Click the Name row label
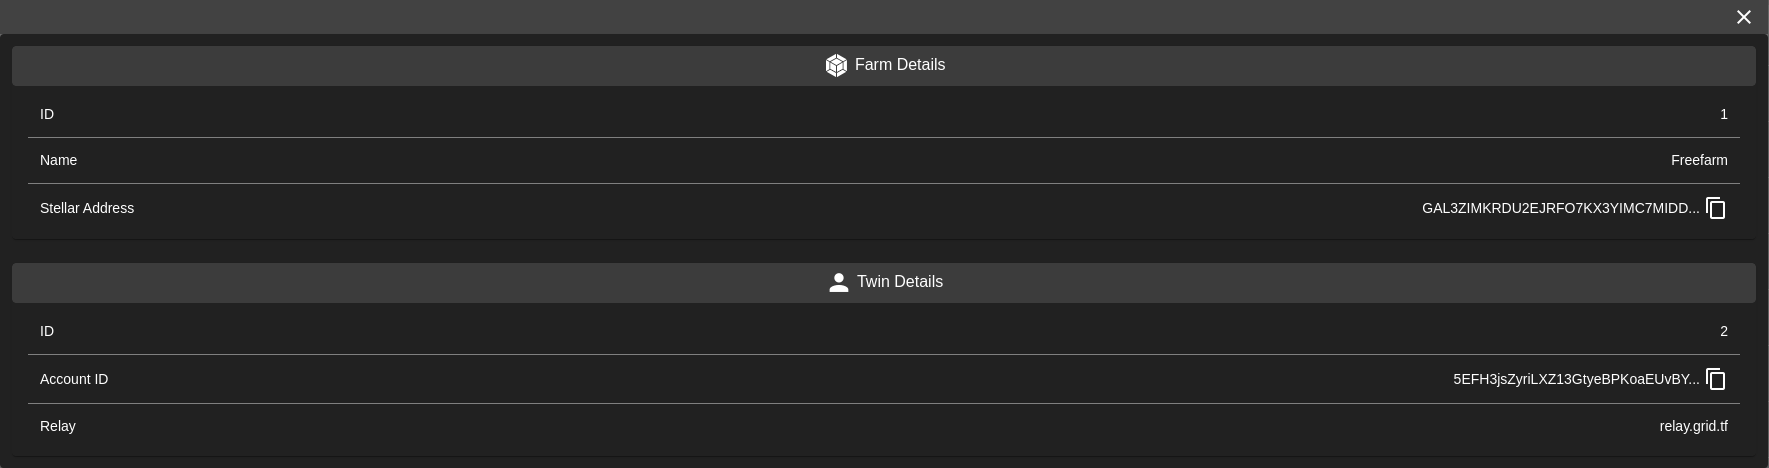 coord(58,160)
